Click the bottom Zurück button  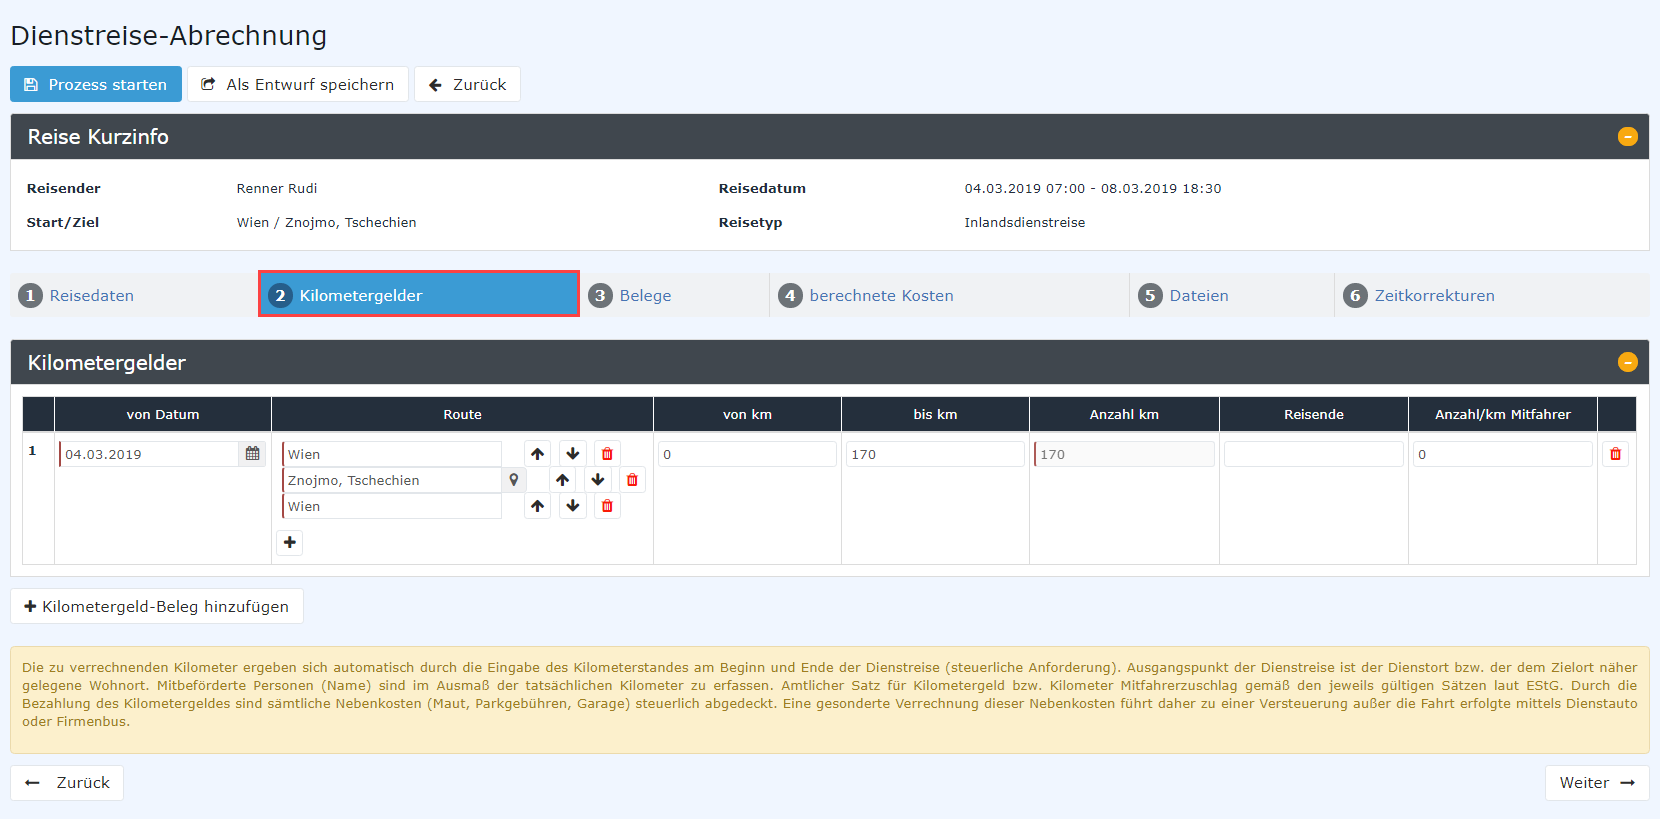(67, 783)
